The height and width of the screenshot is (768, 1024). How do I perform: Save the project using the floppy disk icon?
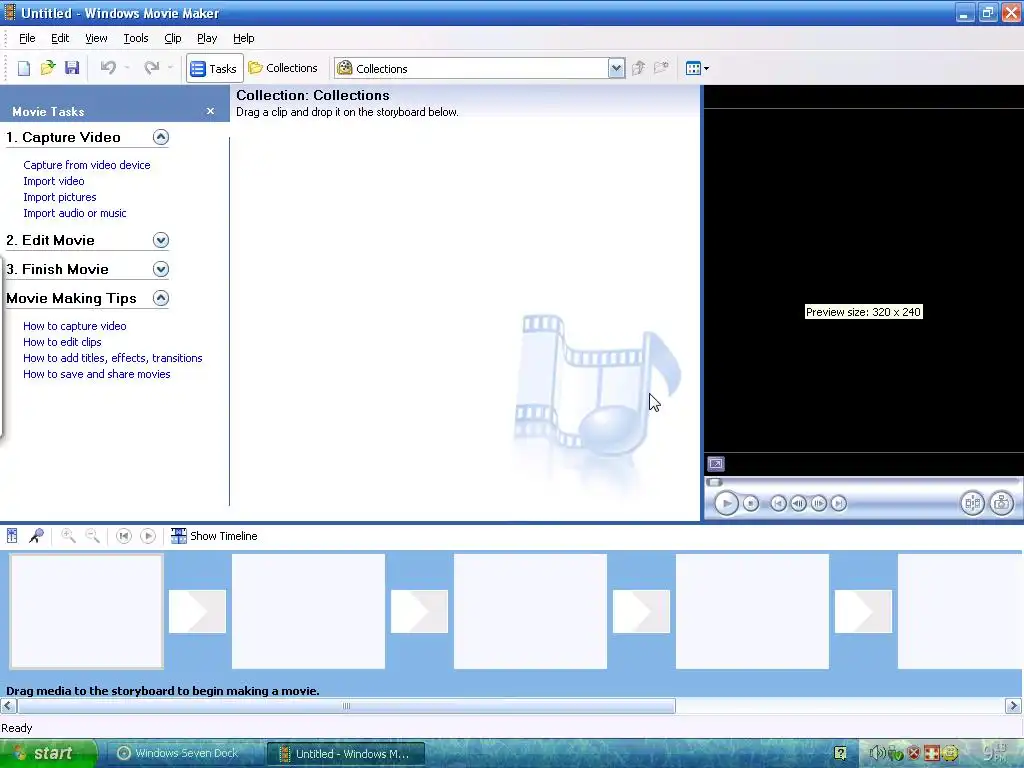click(x=72, y=68)
